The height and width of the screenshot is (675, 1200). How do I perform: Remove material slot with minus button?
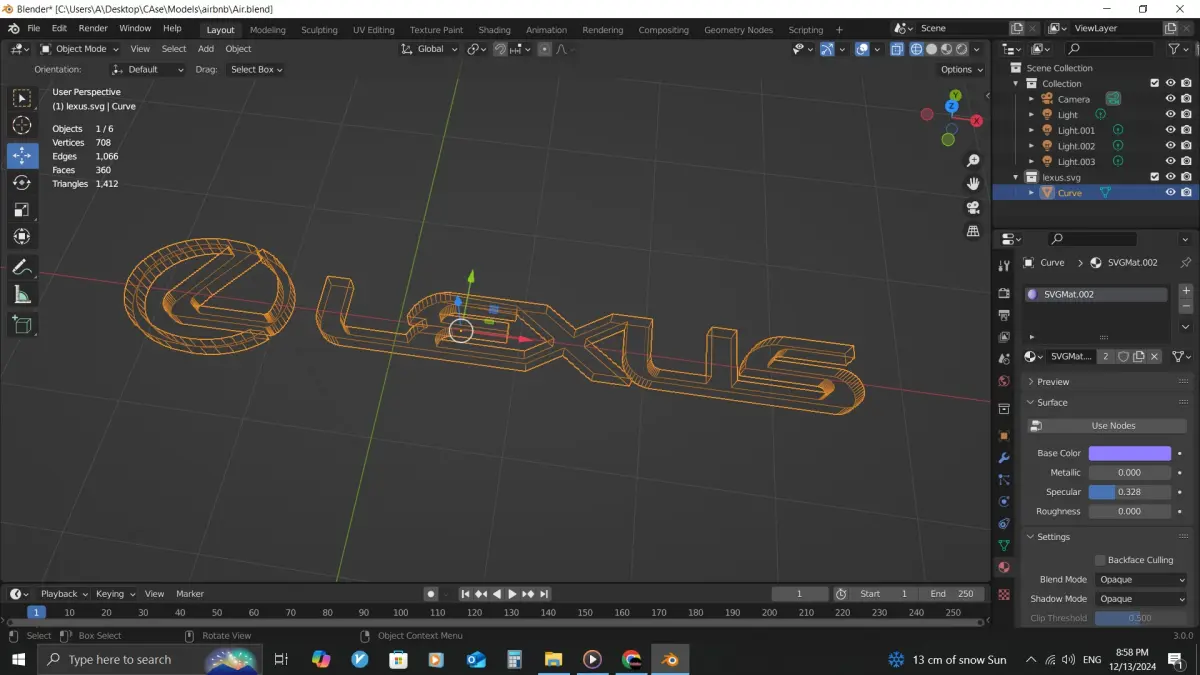(x=1186, y=305)
